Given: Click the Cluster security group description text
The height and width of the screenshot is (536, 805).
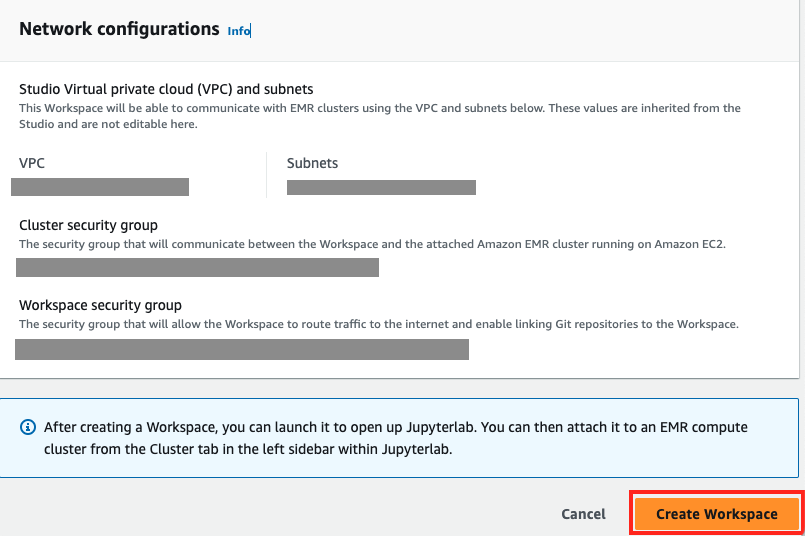Looking at the screenshot, I should click(372, 244).
